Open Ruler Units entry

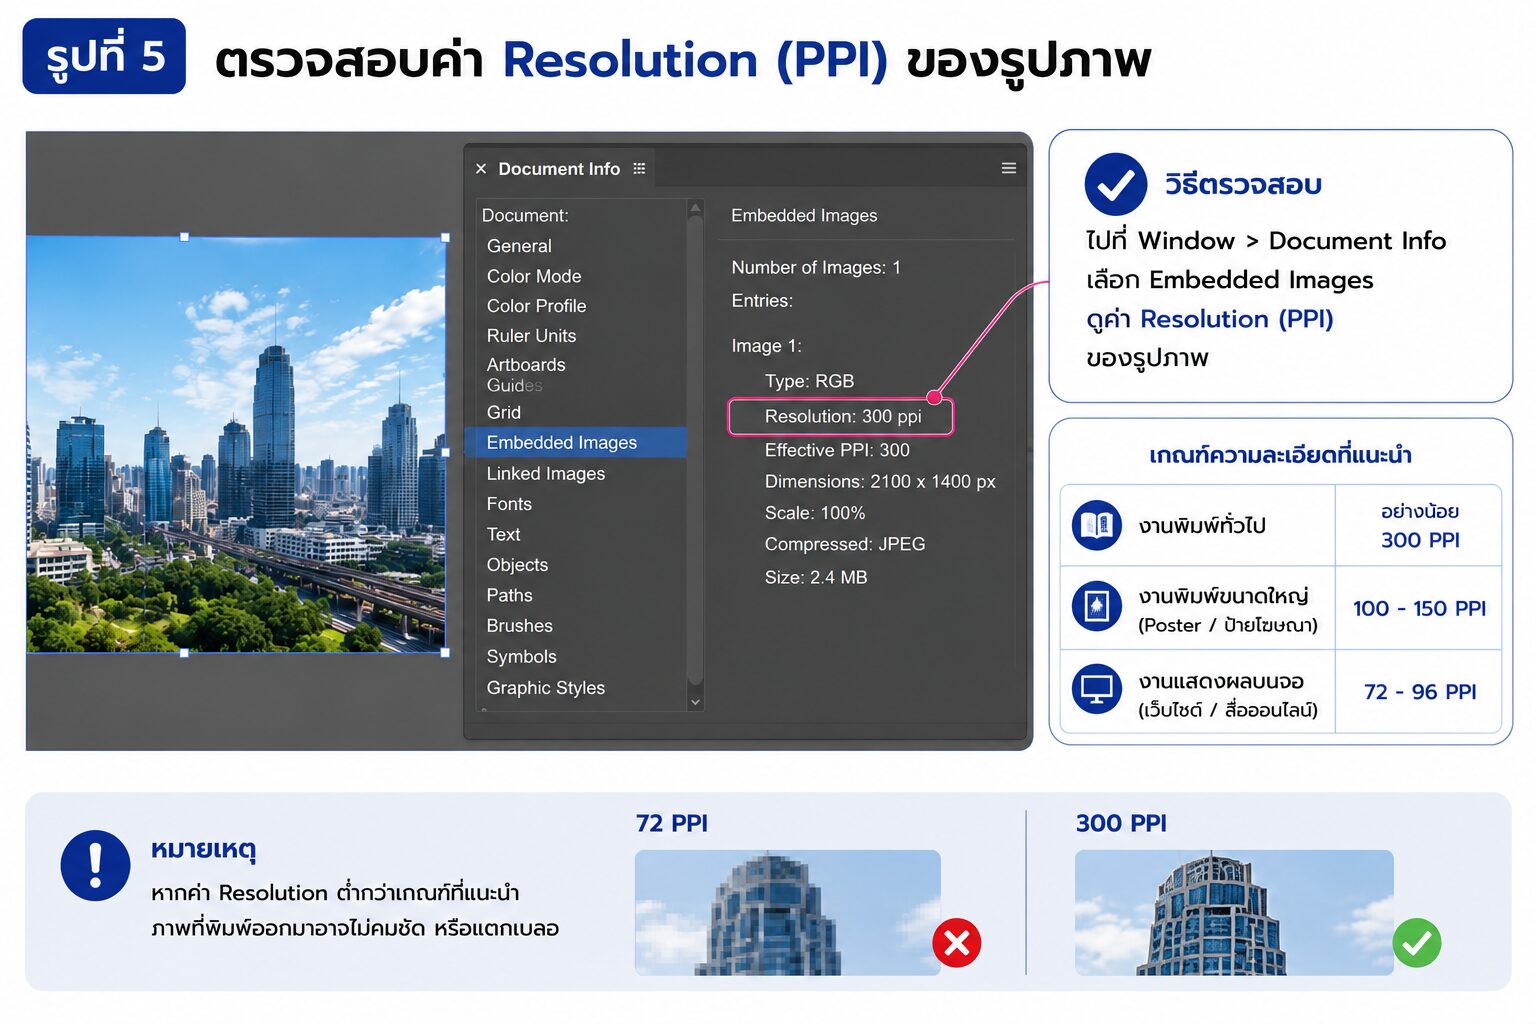pyautogui.click(x=531, y=336)
